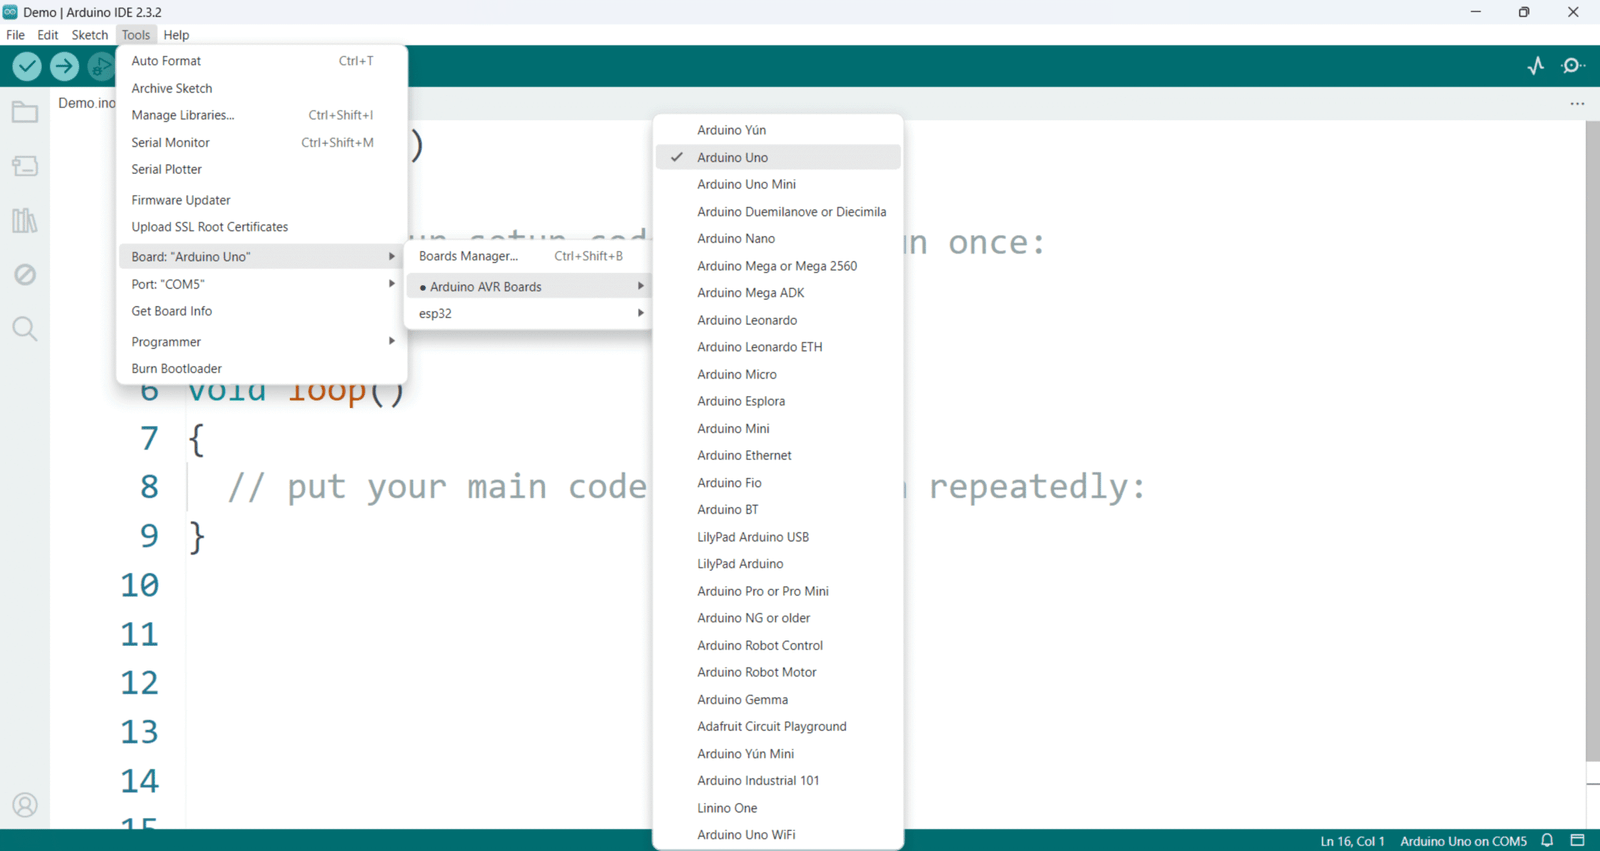Click the notifications bell in status bar
Image resolution: width=1600 pixels, height=851 pixels.
(1547, 840)
